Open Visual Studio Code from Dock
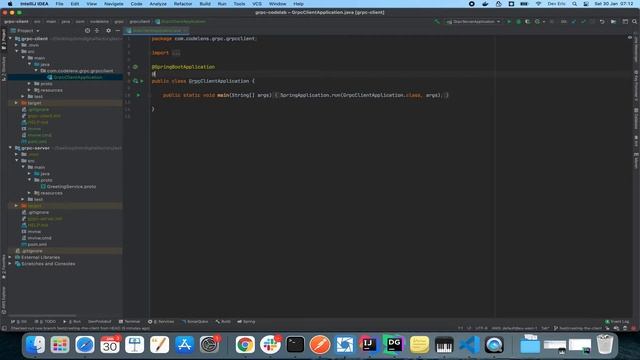640x360 pixels. point(469,345)
